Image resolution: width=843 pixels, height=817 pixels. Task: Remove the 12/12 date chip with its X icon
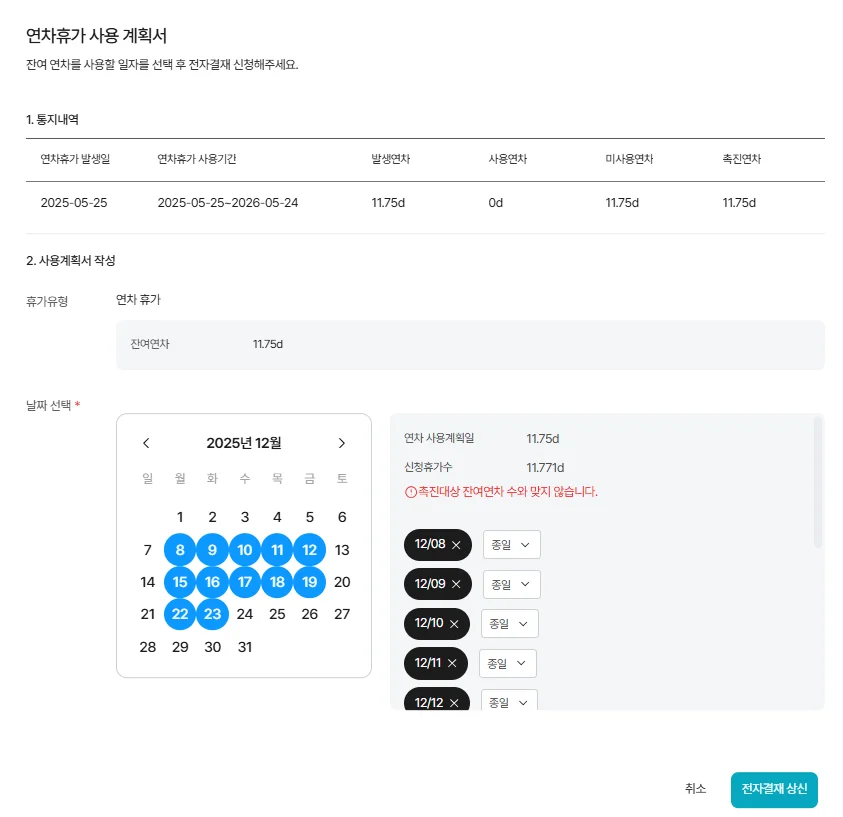tap(456, 701)
